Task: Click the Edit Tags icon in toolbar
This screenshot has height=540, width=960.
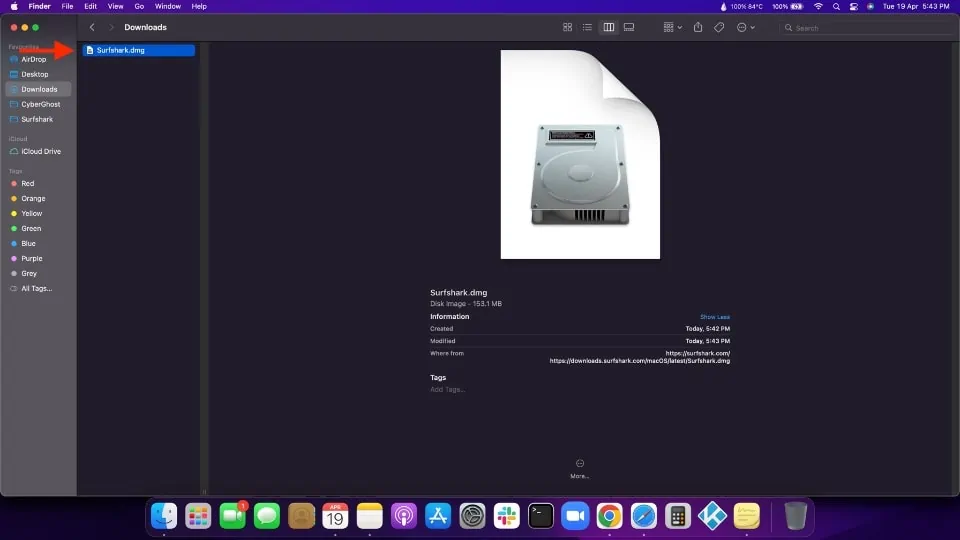Action: [719, 28]
